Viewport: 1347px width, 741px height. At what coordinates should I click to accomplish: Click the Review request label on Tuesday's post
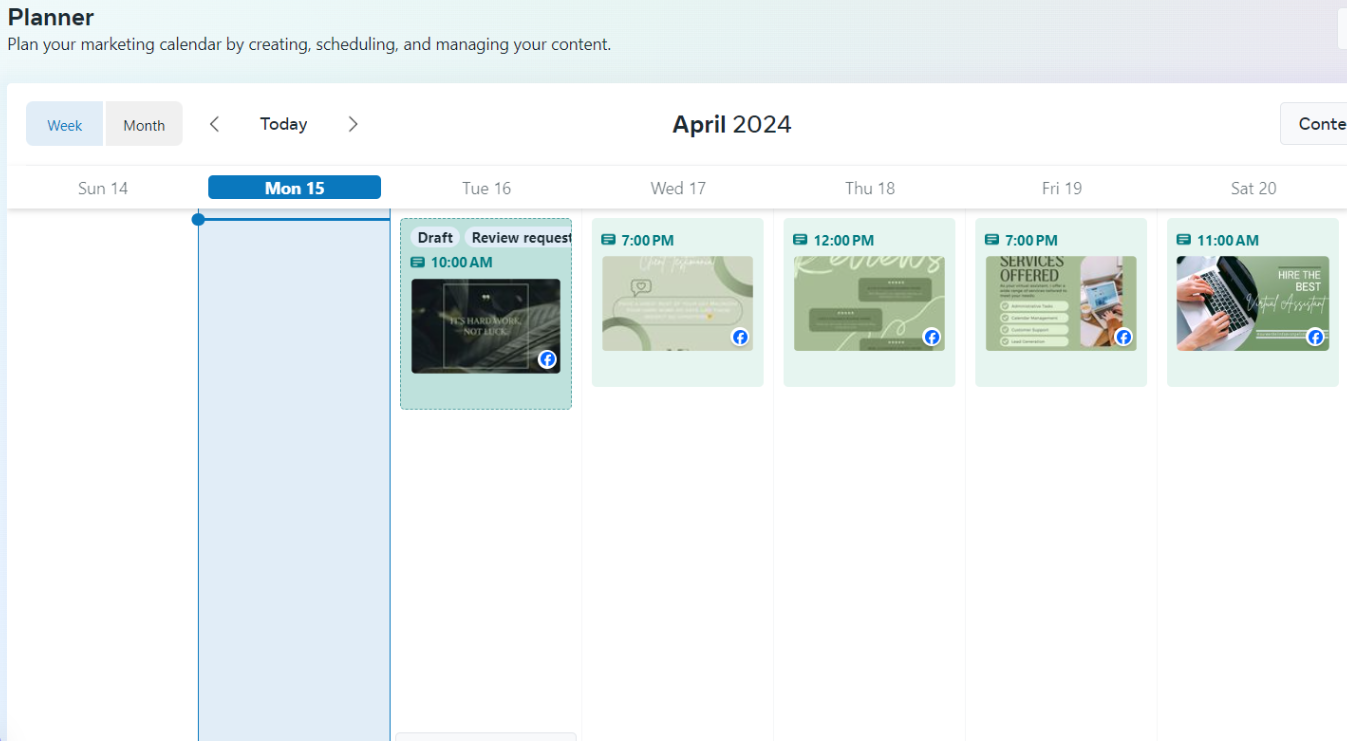pos(519,238)
